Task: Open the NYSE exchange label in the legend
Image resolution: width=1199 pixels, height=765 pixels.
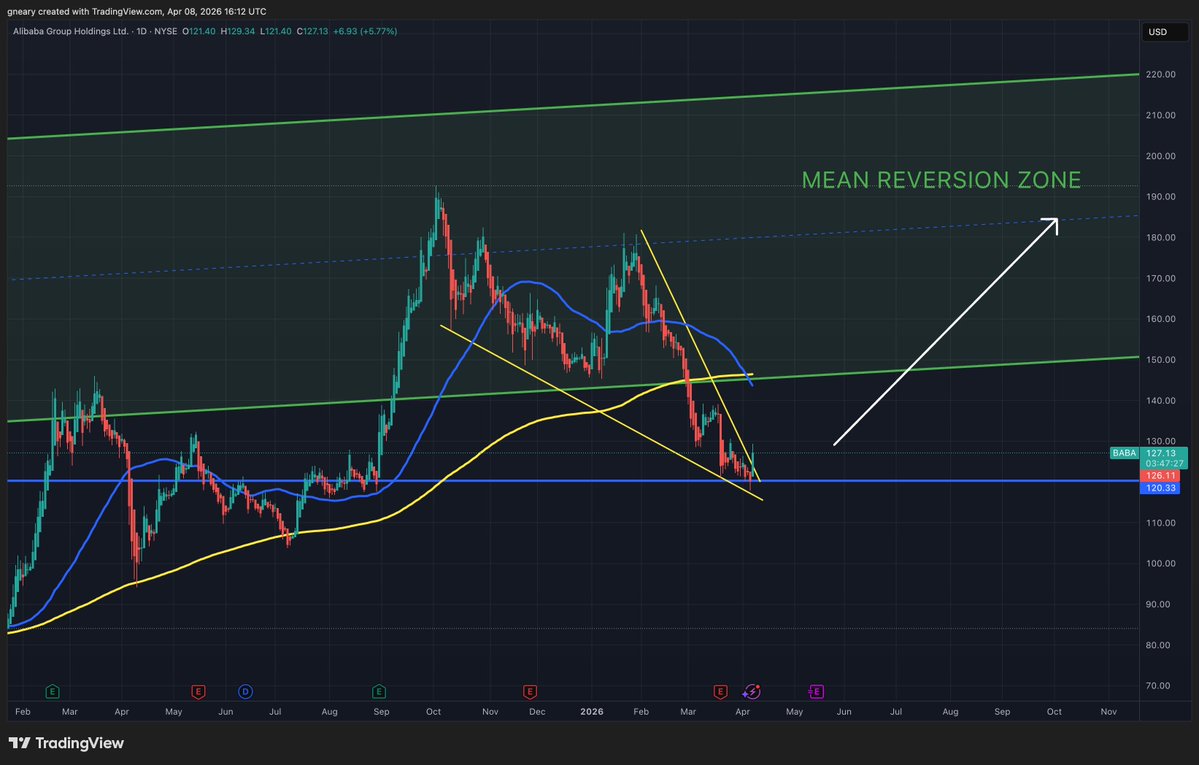Action: [165, 31]
